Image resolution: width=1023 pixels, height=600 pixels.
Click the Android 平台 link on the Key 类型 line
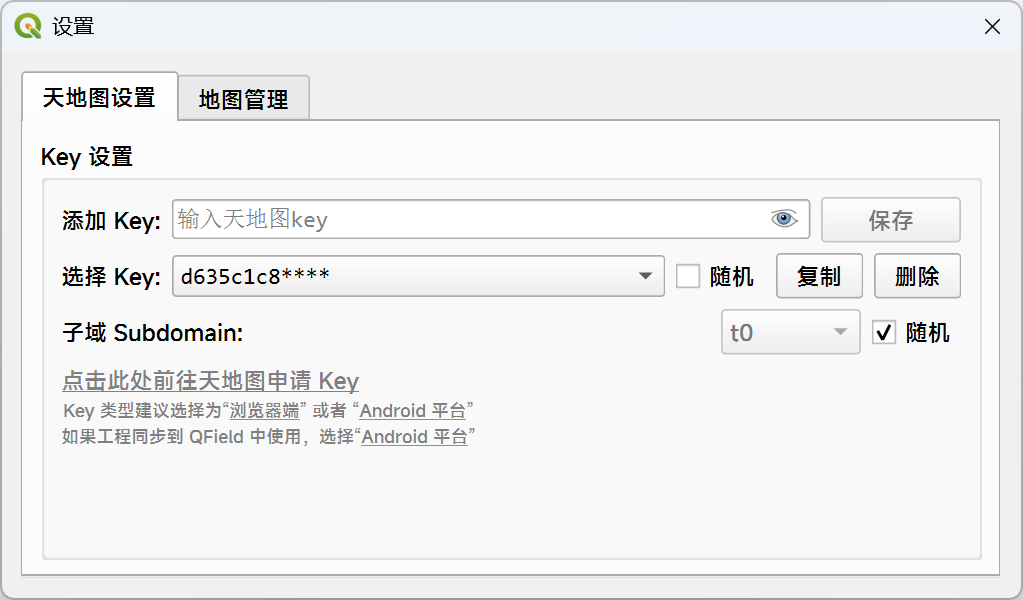(x=413, y=411)
